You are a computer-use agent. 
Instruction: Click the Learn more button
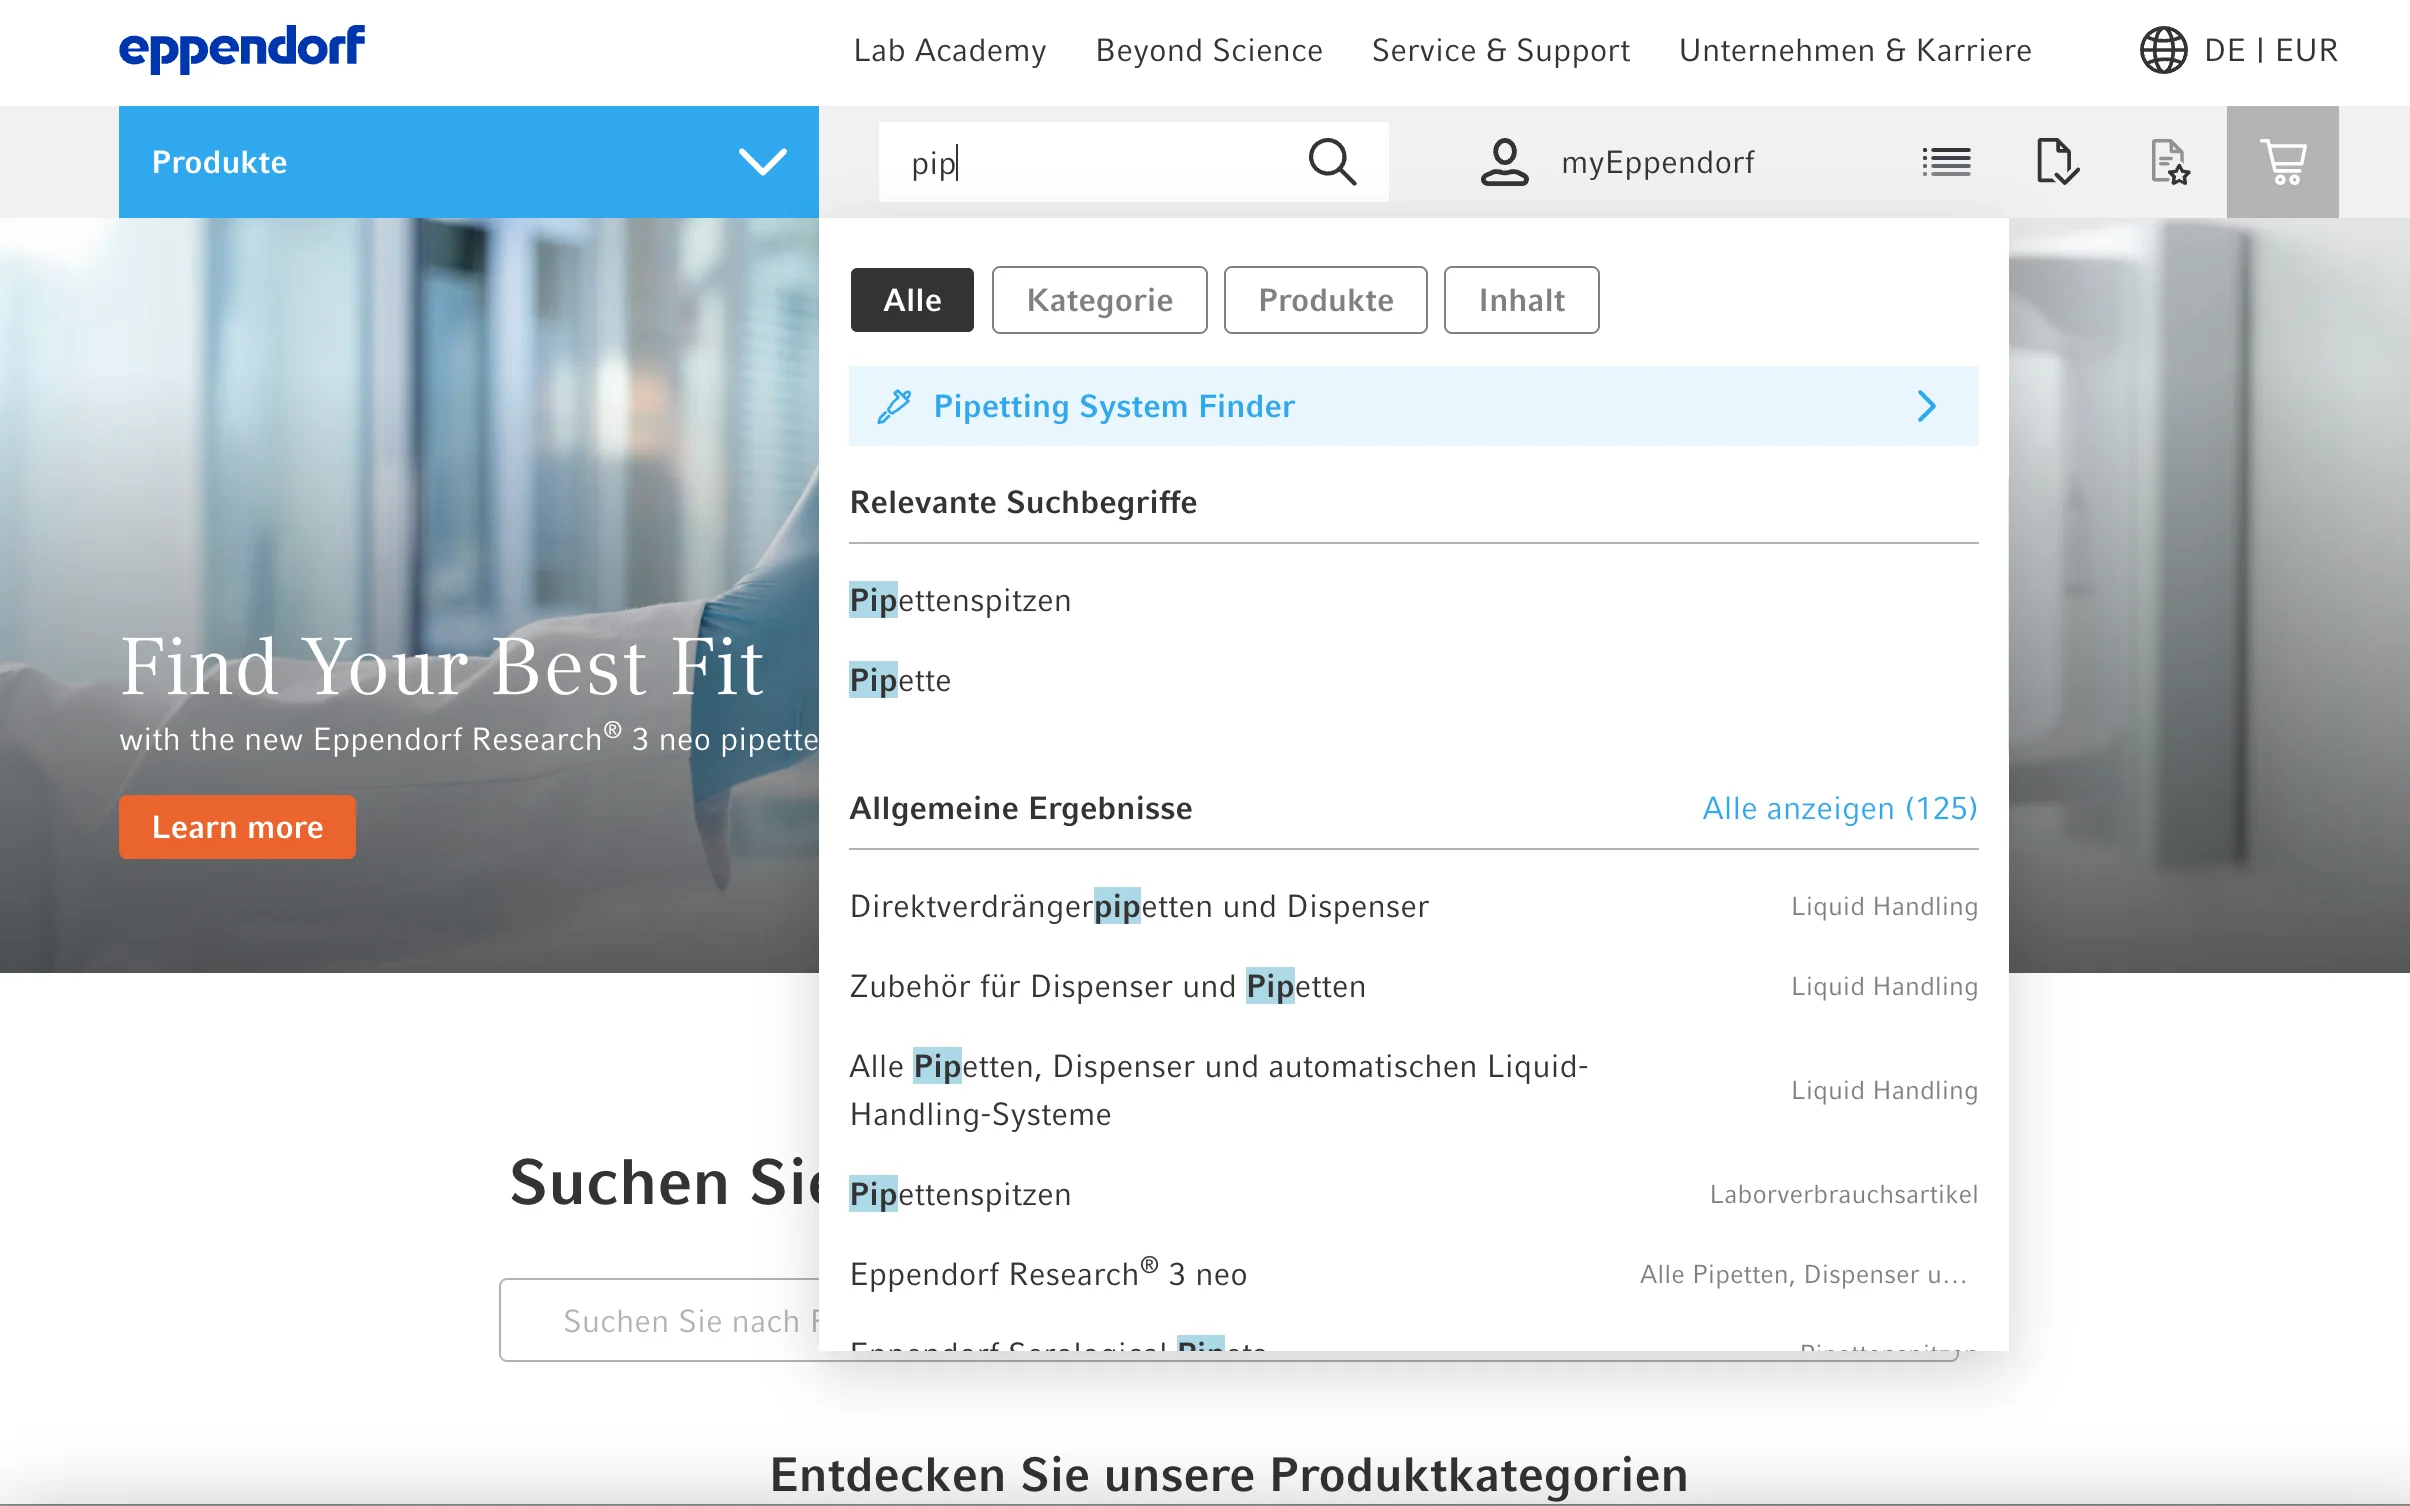(x=237, y=827)
